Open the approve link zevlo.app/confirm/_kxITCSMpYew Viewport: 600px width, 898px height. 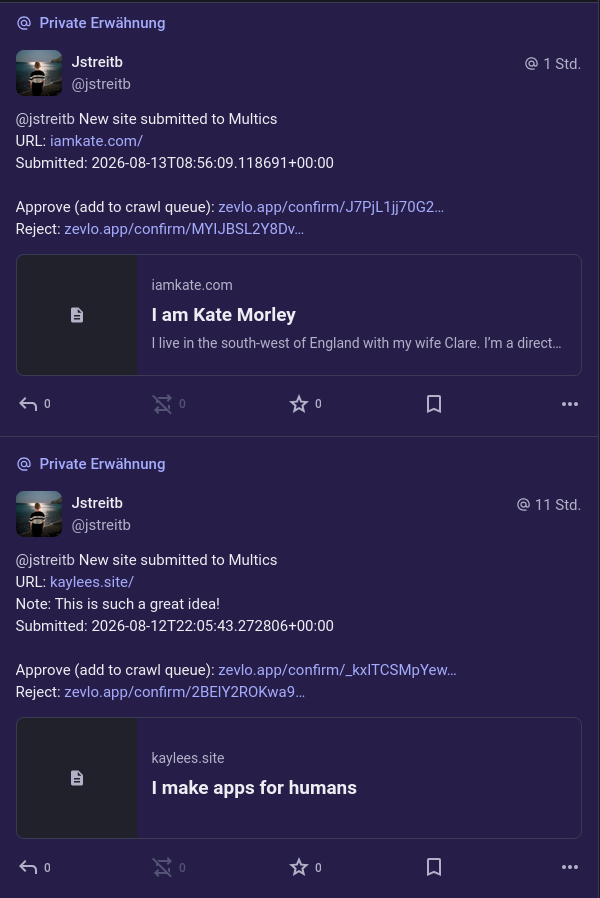click(x=337, y=670)
